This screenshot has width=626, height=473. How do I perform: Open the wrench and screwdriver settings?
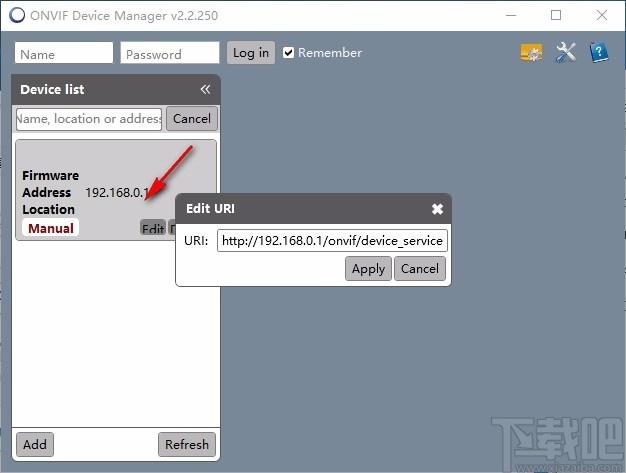566,53
